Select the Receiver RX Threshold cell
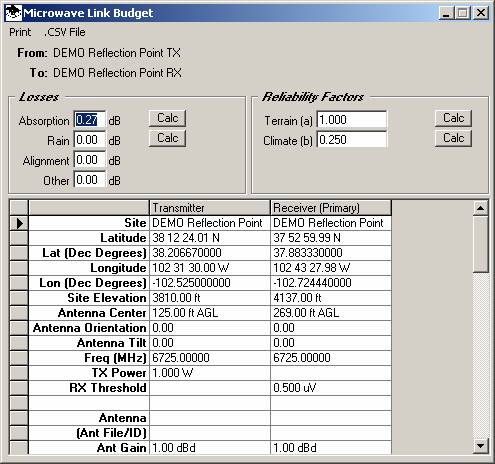The image size is (495, 464). tap(331, 388)
